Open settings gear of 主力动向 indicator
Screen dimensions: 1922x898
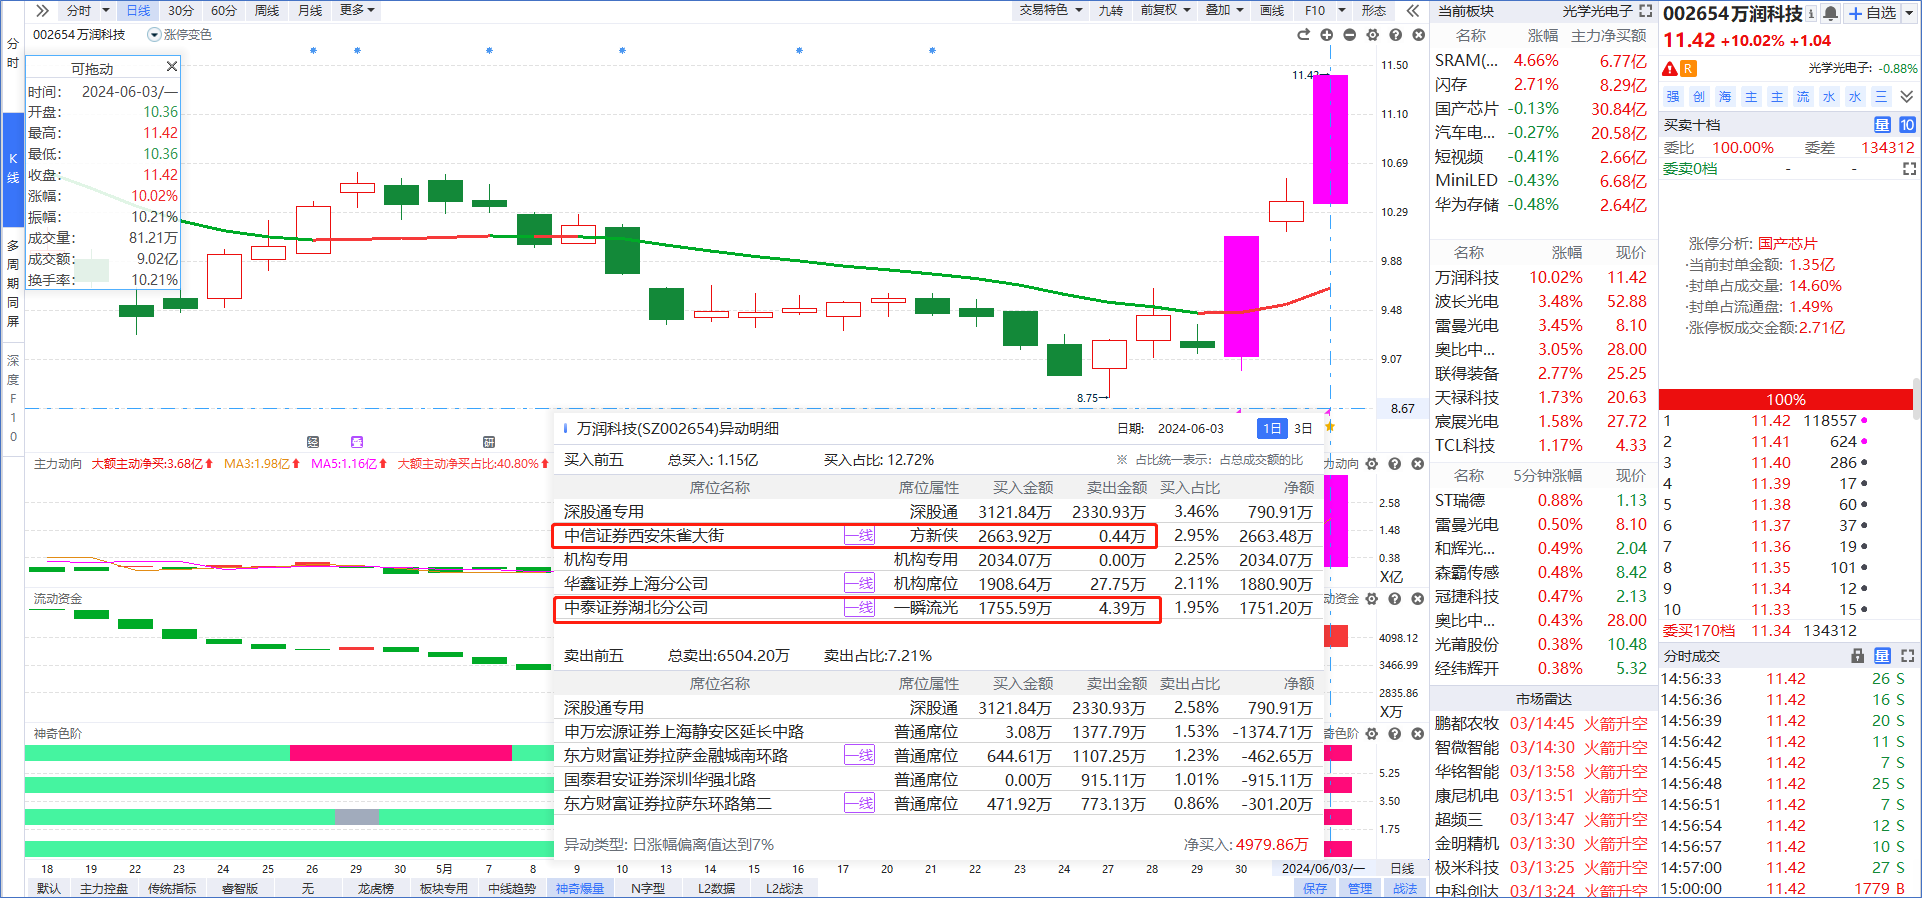click(x=1372, y=464)
